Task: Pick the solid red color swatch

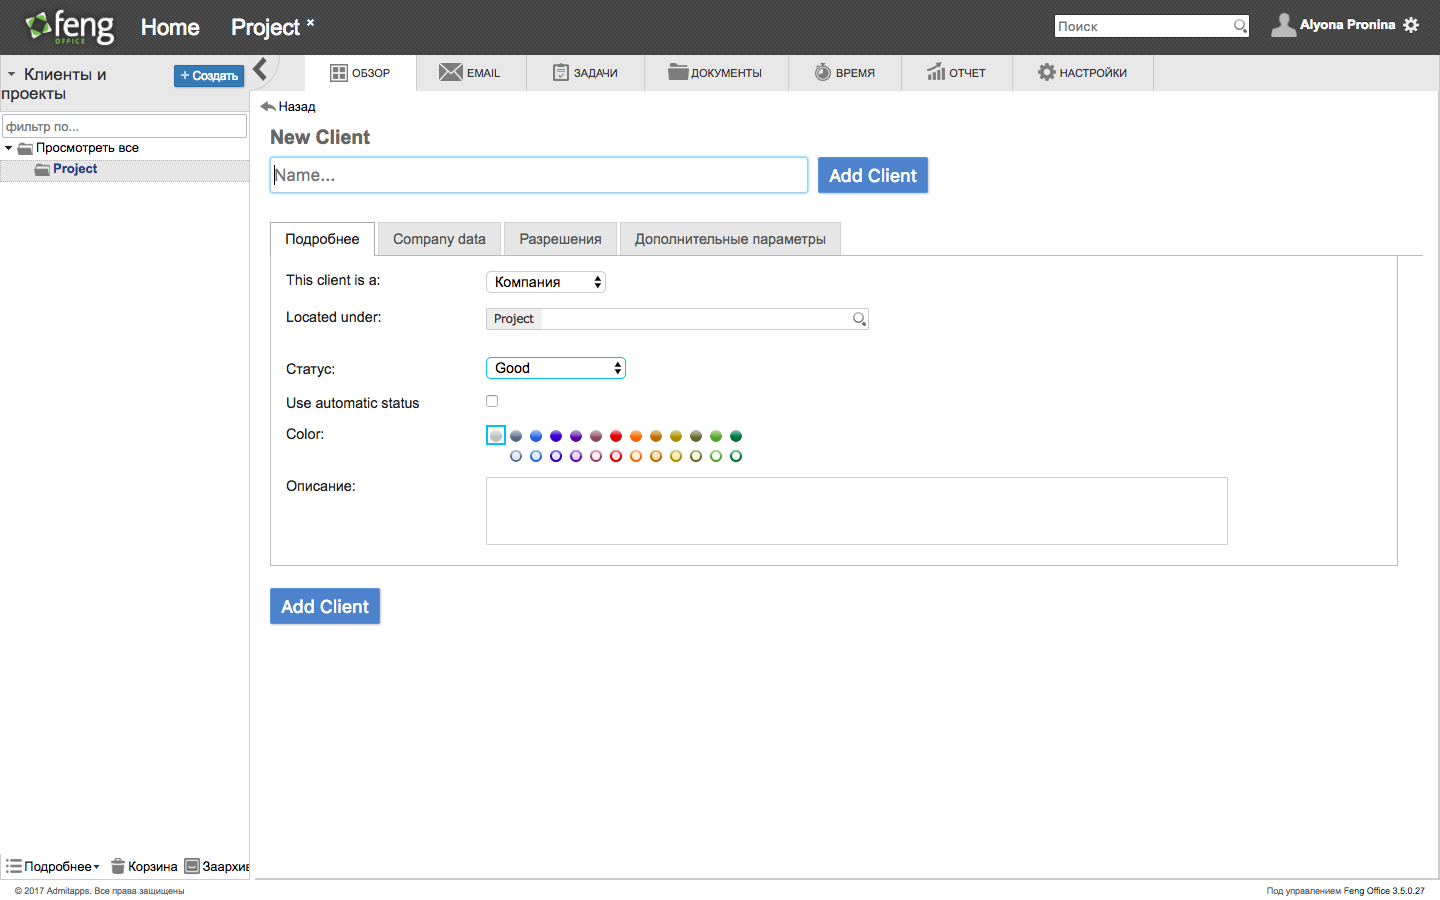Action: pyautogui.click(x=616, y=436)
